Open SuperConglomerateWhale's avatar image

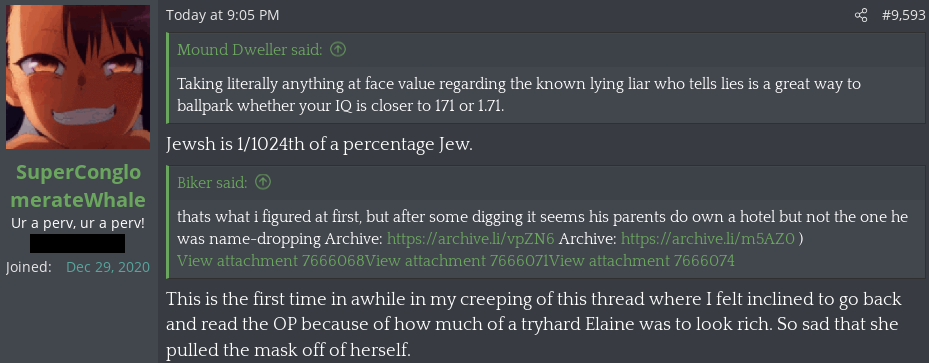pos(78,77)
